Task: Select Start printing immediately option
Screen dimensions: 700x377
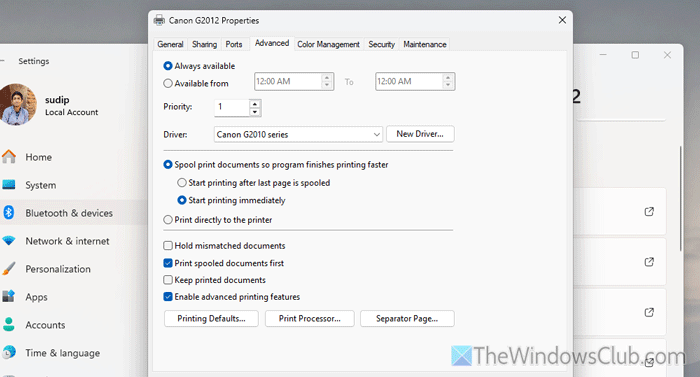Action: pyautogui.click(x=182, y=200)
